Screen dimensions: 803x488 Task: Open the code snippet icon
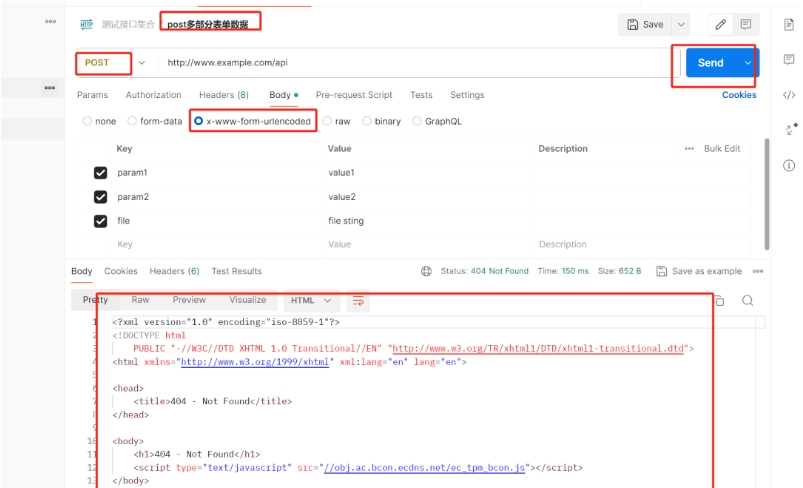[789, 95]
